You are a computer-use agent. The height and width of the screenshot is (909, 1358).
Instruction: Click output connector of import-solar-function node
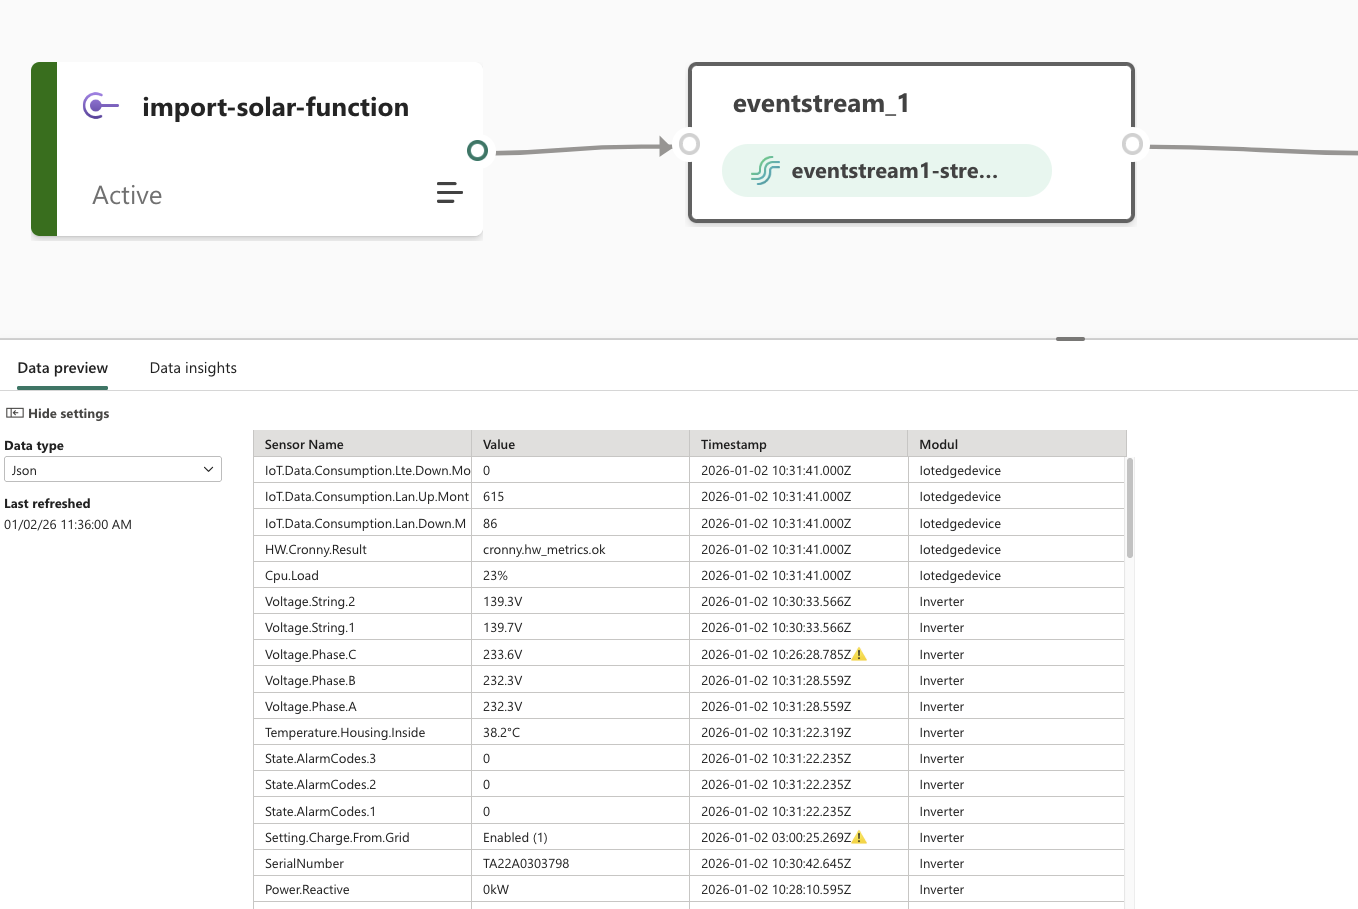tap(477, 151)
